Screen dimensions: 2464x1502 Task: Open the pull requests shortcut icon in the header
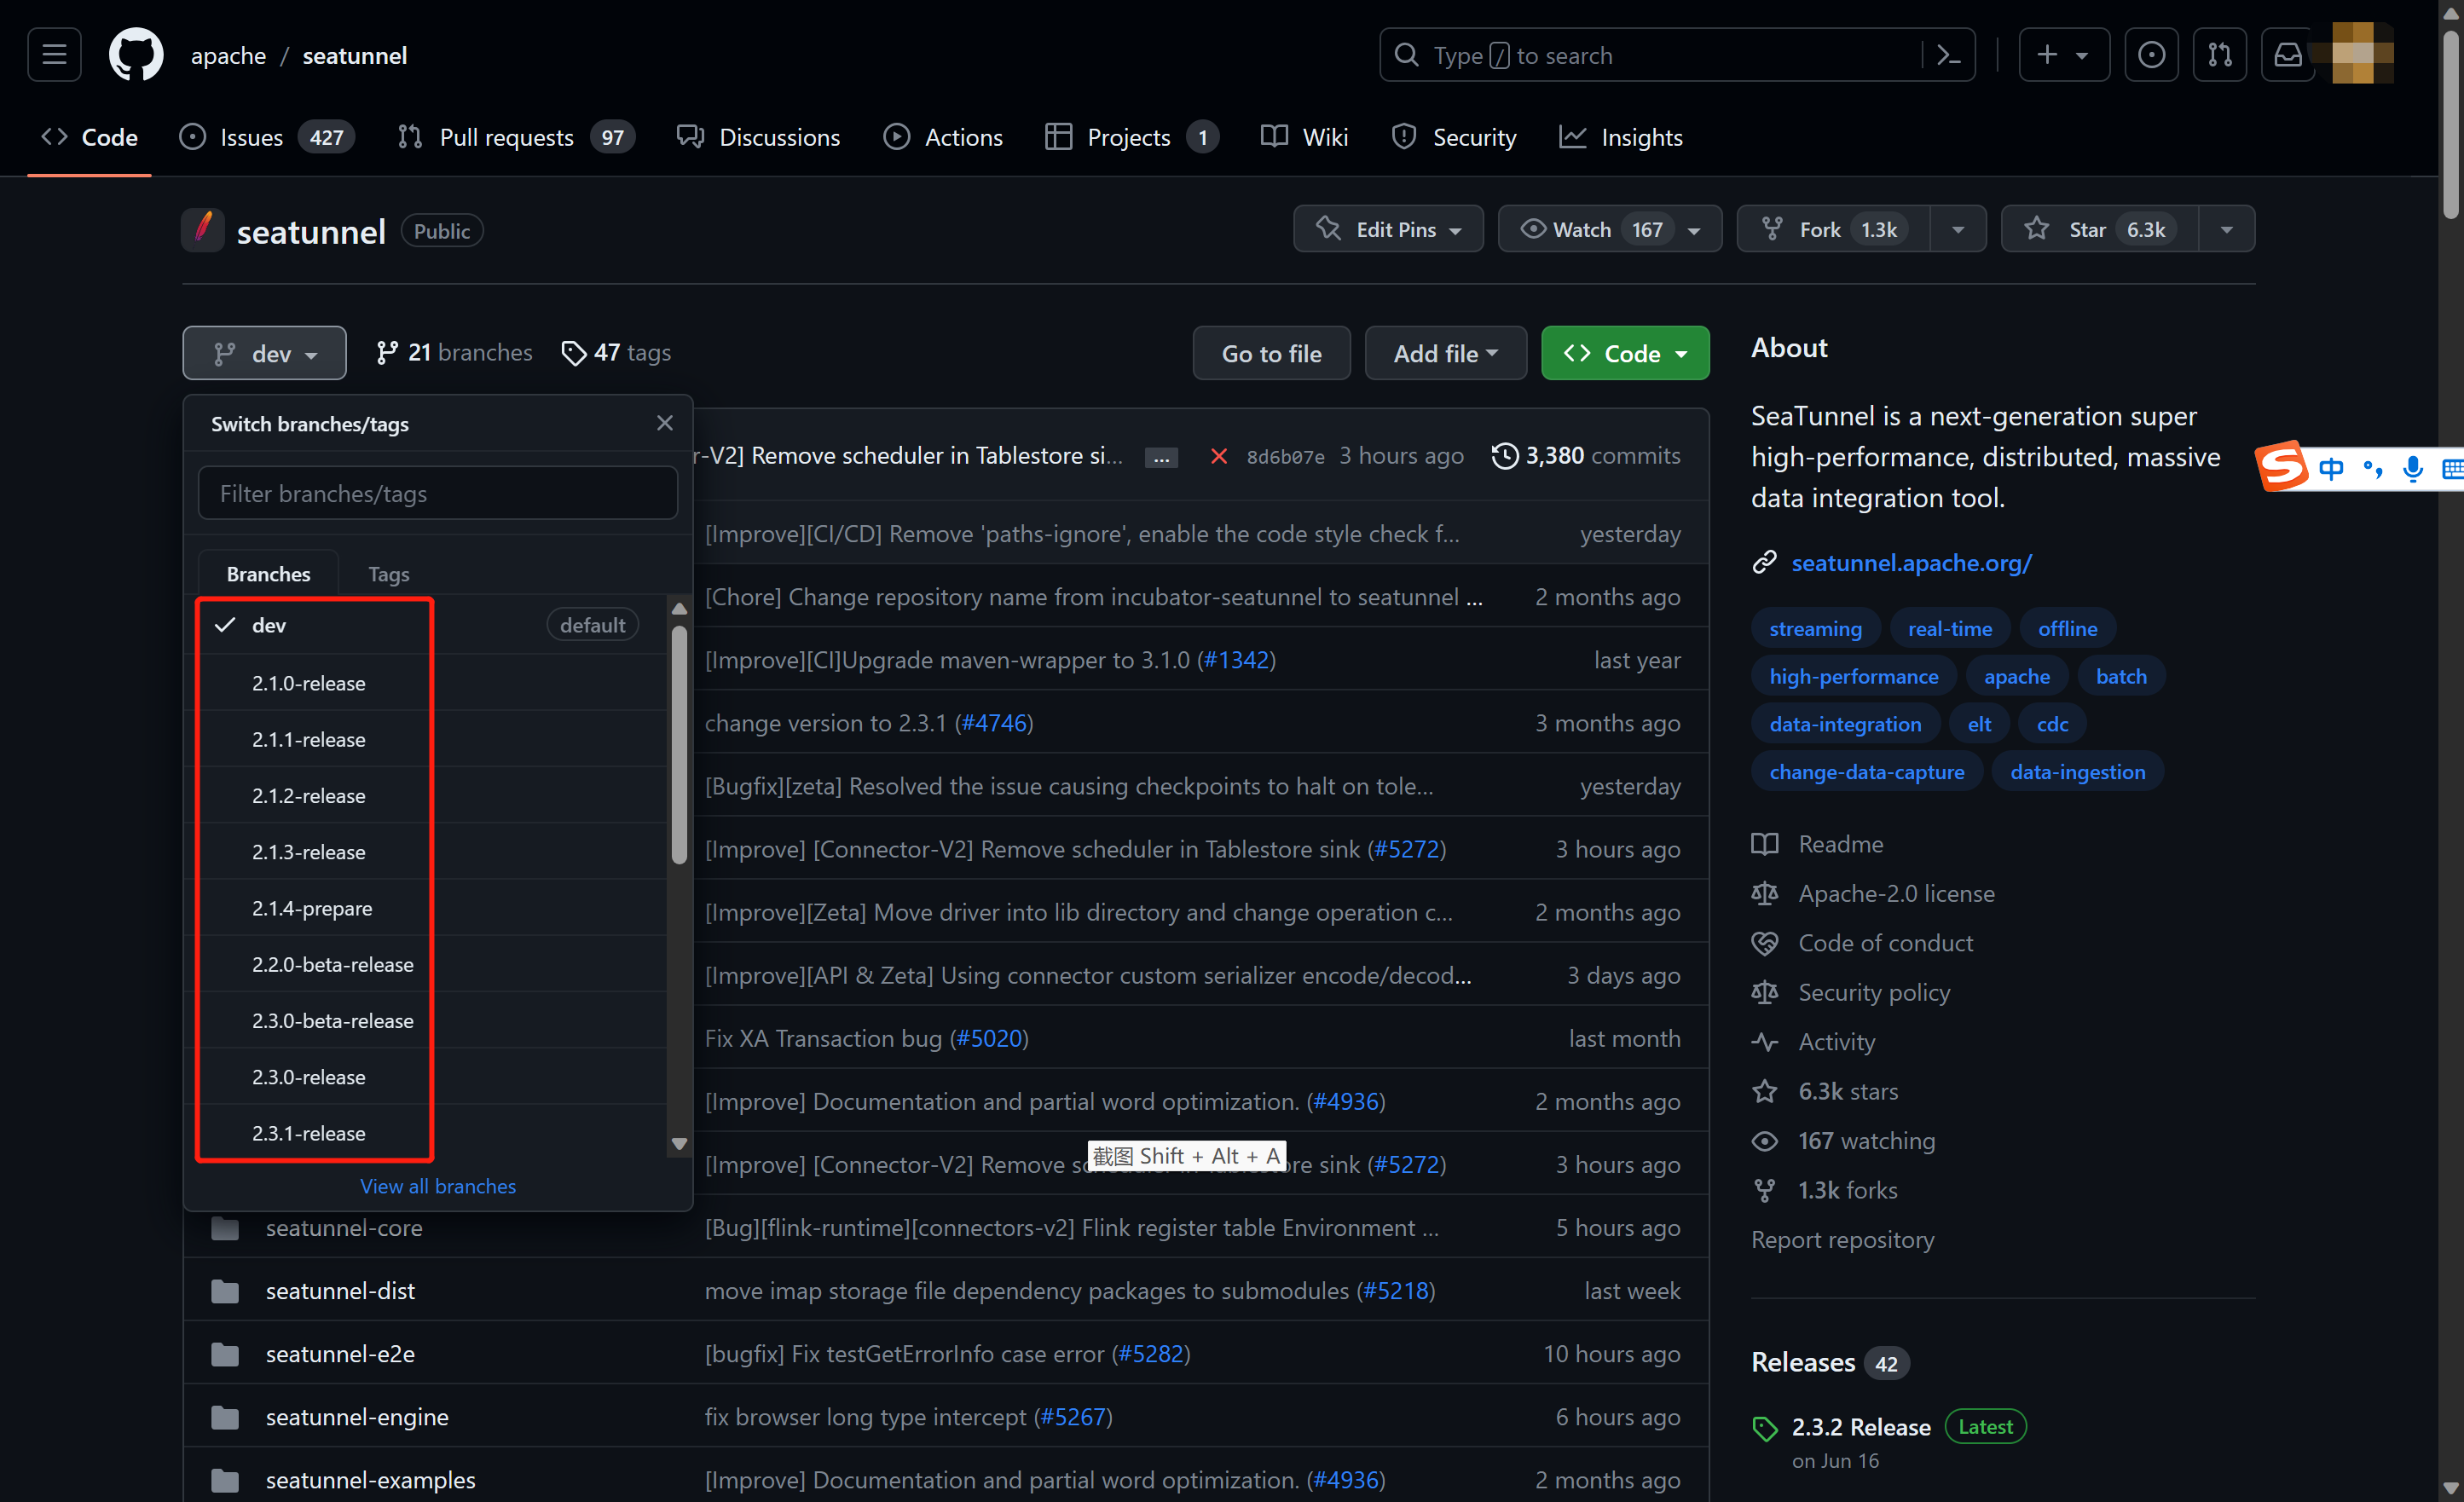2219,55
